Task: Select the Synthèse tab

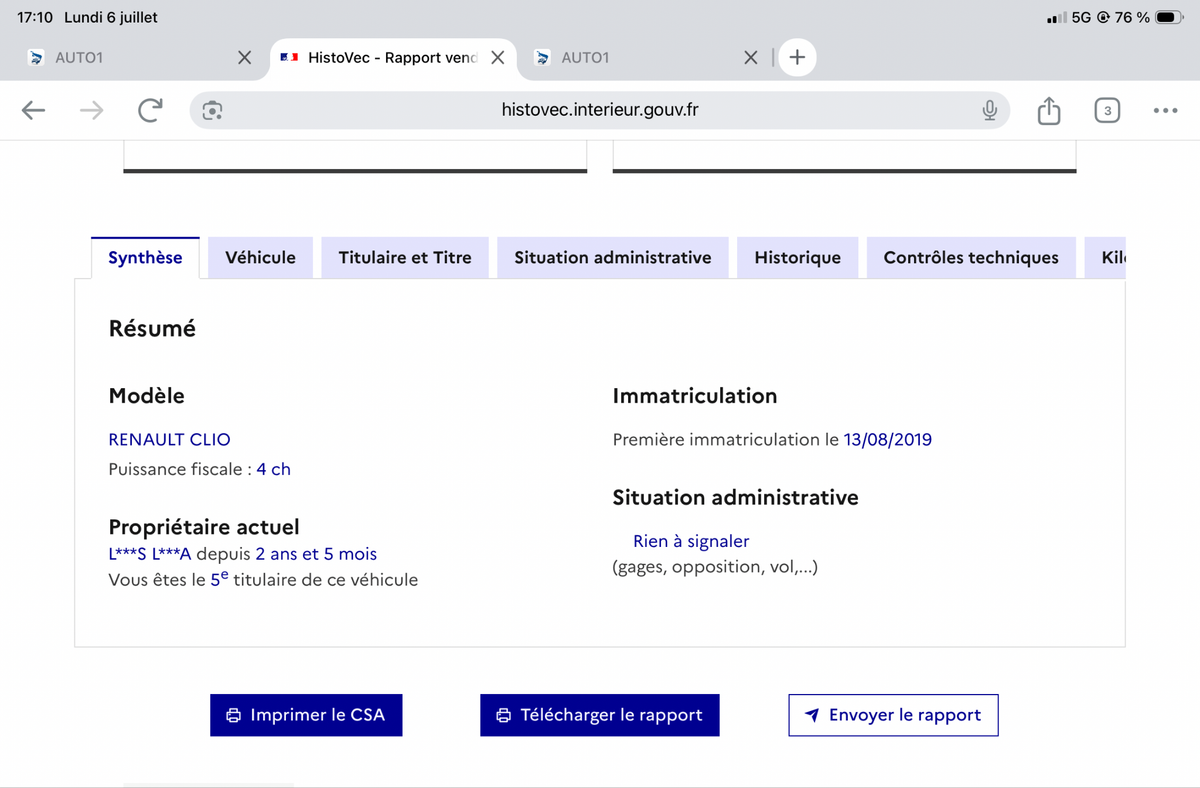Action: pyautogui.click(x=145, y=257)
